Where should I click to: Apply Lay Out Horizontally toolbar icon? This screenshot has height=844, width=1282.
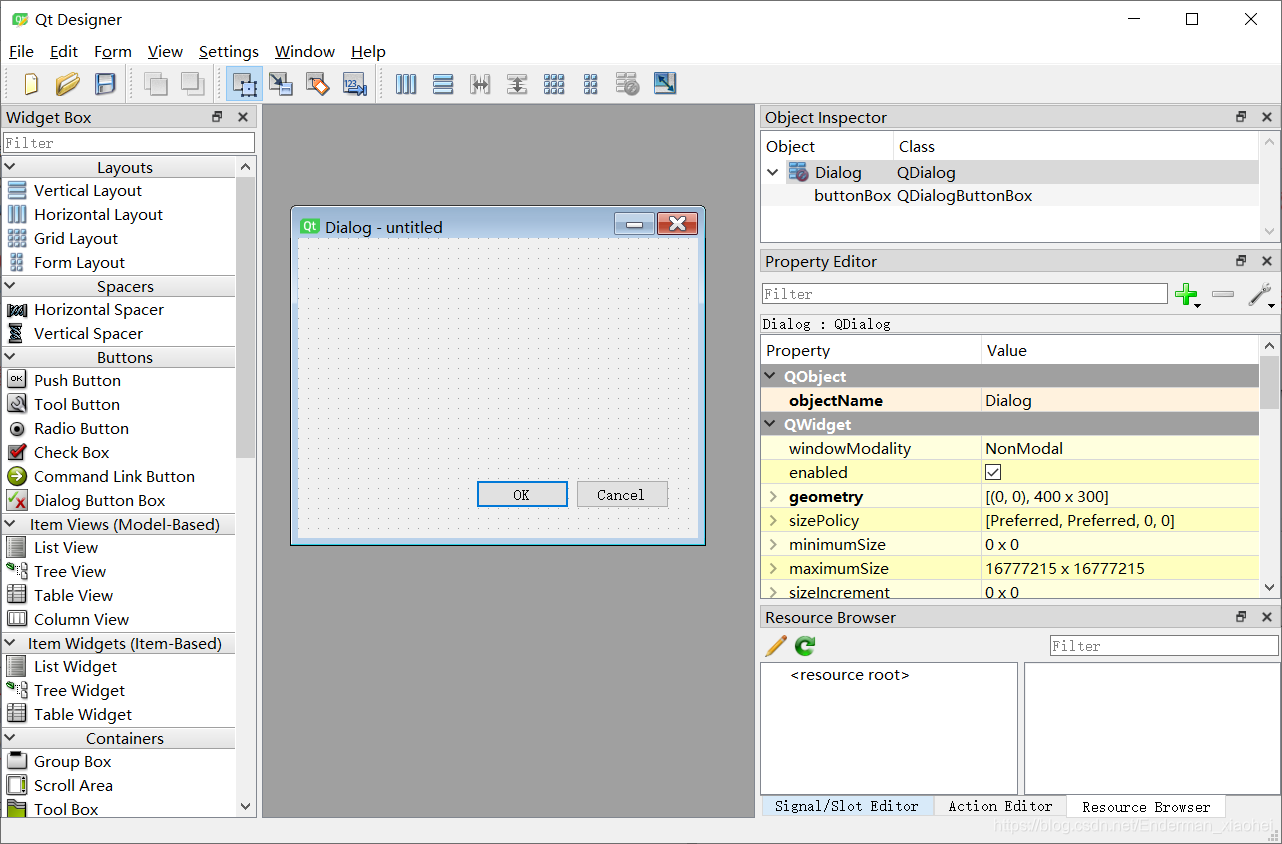click(x=406, y=84)
